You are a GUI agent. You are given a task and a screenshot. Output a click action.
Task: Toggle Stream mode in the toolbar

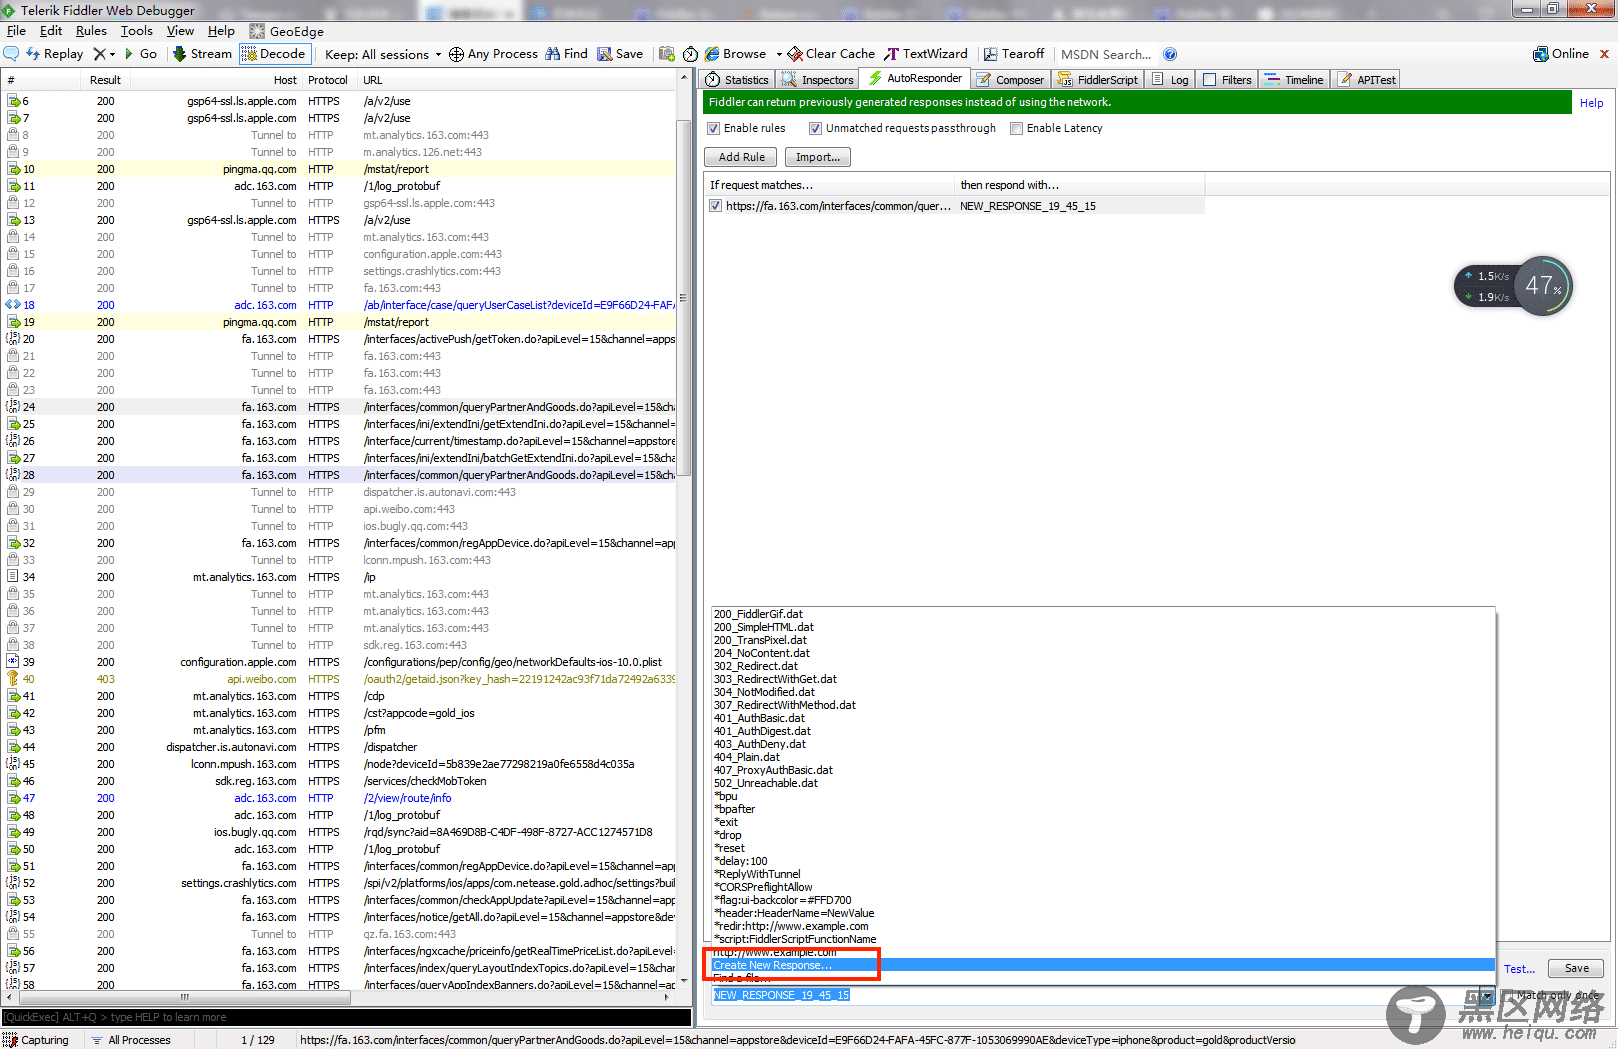tap(202, 54)
